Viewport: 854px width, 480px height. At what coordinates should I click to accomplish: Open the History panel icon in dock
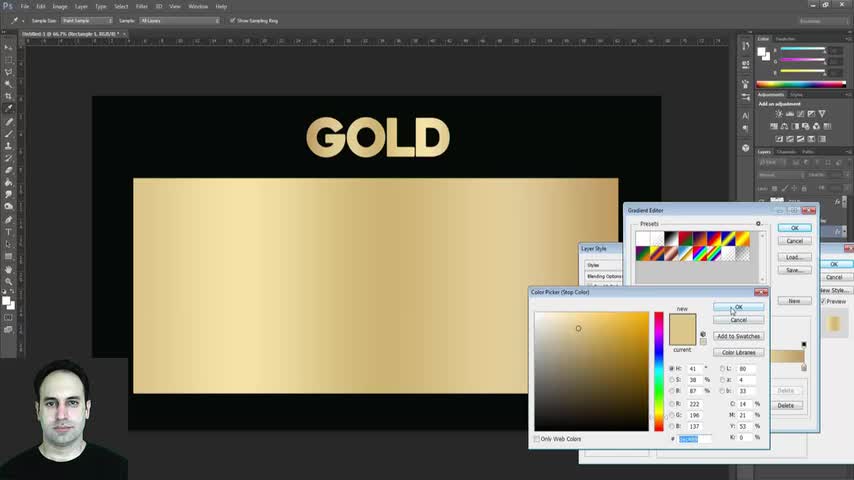click(746, 47)
